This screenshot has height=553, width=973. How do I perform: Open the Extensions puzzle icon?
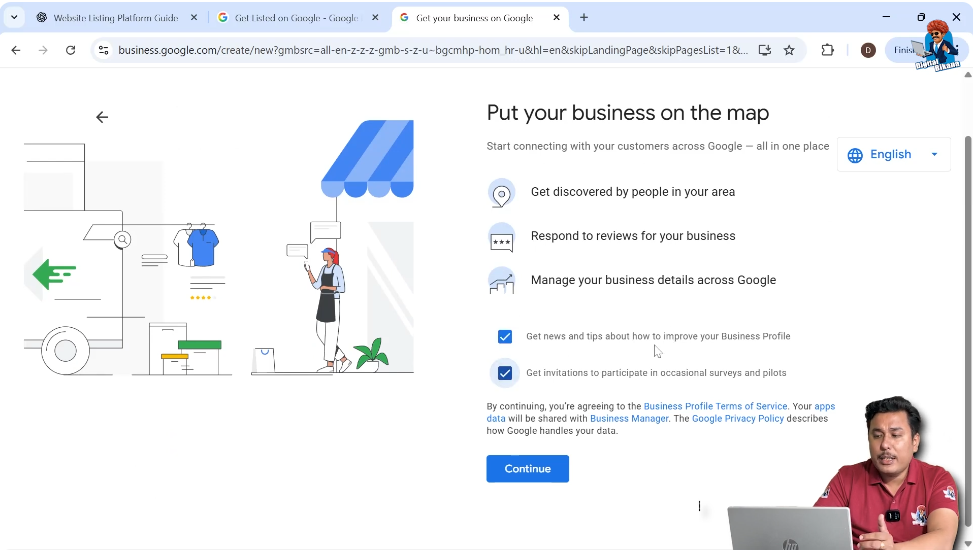tap(827, 50)
